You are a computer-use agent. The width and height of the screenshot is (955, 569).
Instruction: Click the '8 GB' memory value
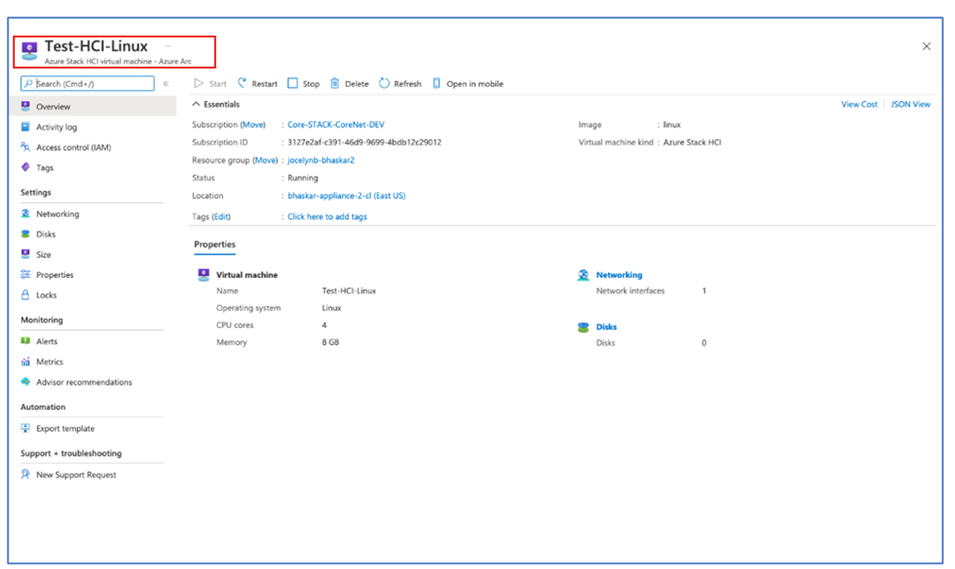pos(330,342)
